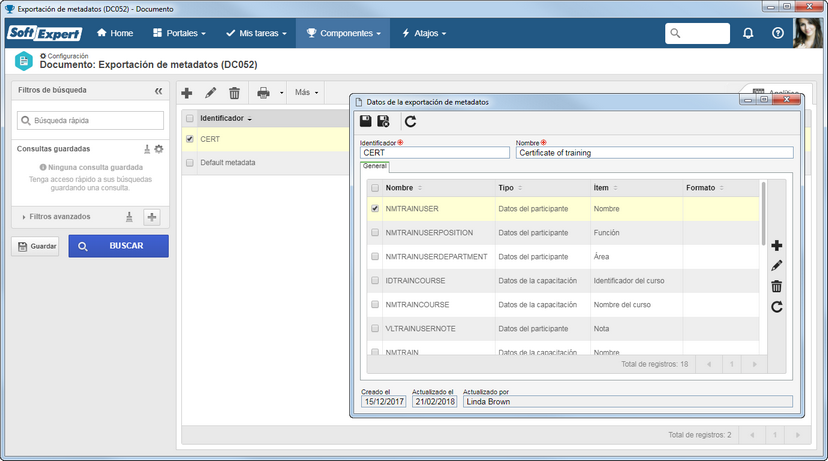Select the Default metadata row
Viewport: 828px width, 461px height.
click(264, 163)
